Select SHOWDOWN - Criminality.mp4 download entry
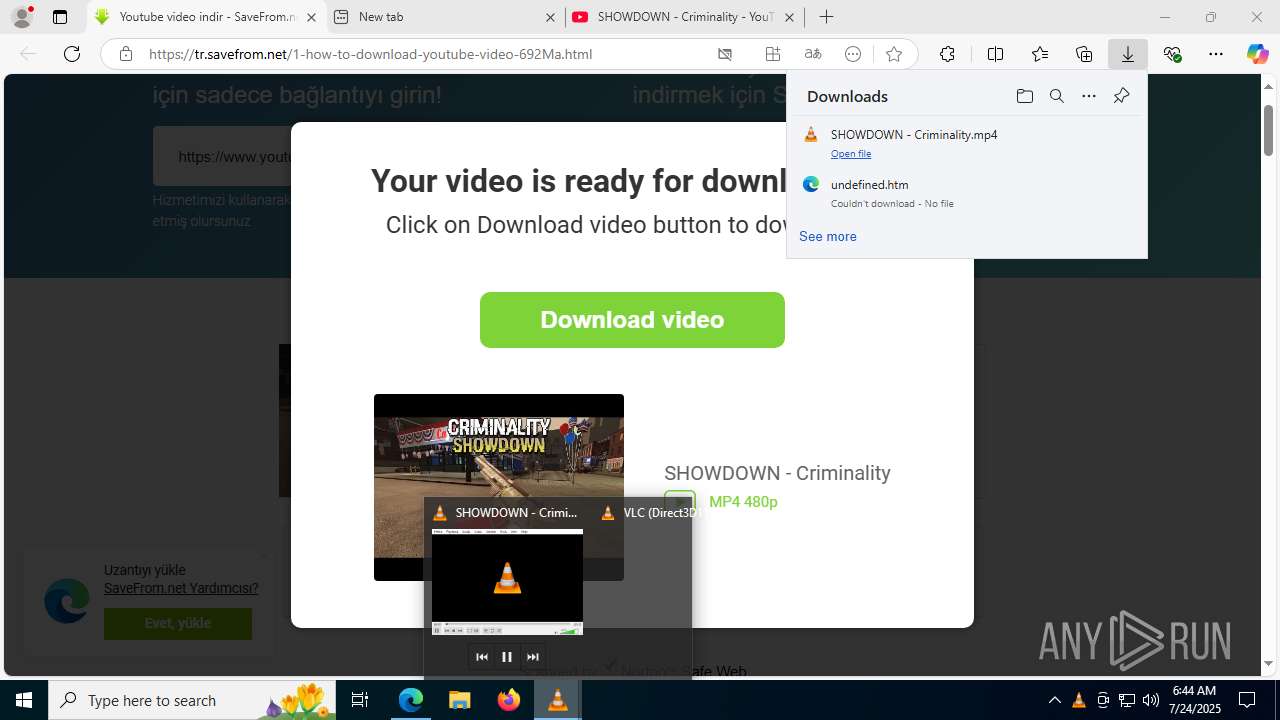The width and height of the screenshot is (1280, 720). (967, 142)
